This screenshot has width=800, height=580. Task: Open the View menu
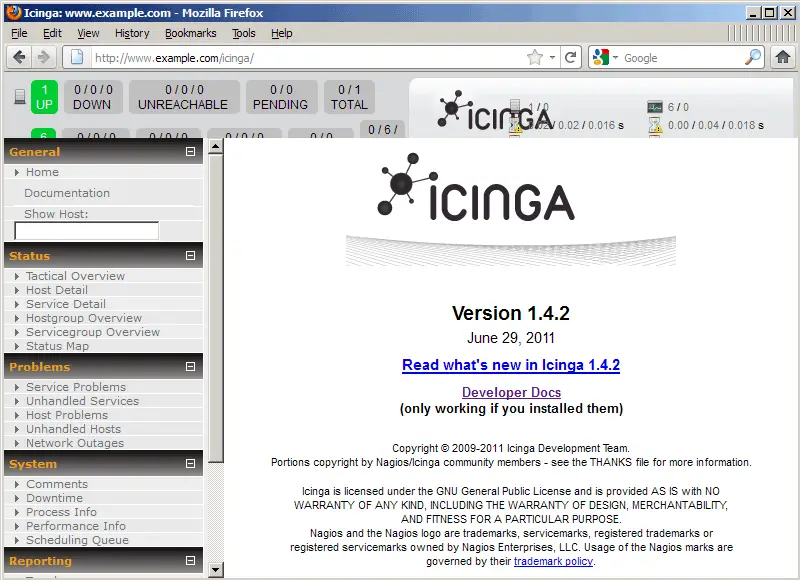click(x=88, y=33)
